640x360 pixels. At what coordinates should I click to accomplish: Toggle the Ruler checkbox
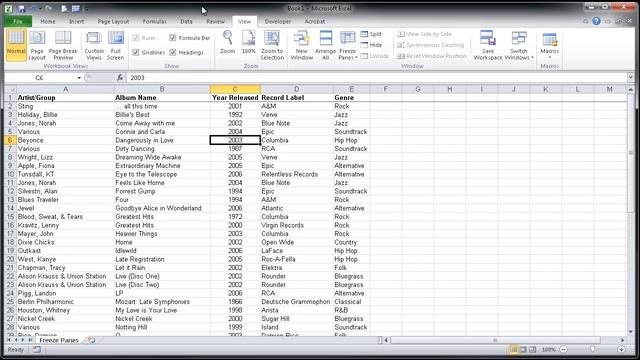click(x=136, y=38)
